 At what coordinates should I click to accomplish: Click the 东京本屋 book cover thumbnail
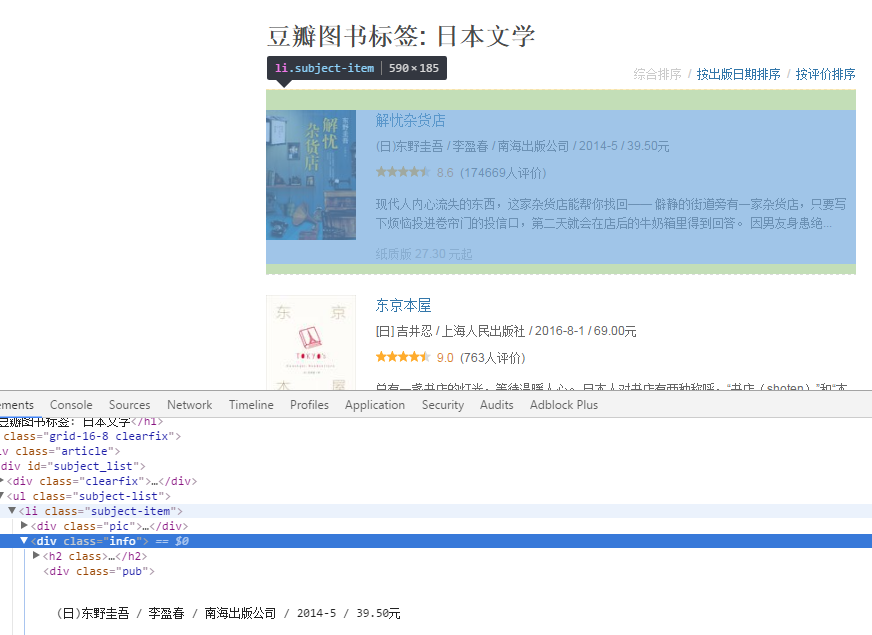click(311, 343)
